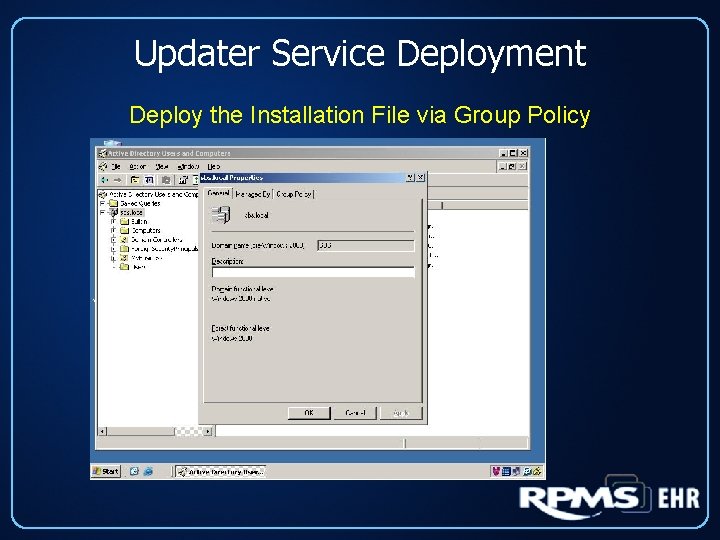Open the View menu

(x=162, y=166)
